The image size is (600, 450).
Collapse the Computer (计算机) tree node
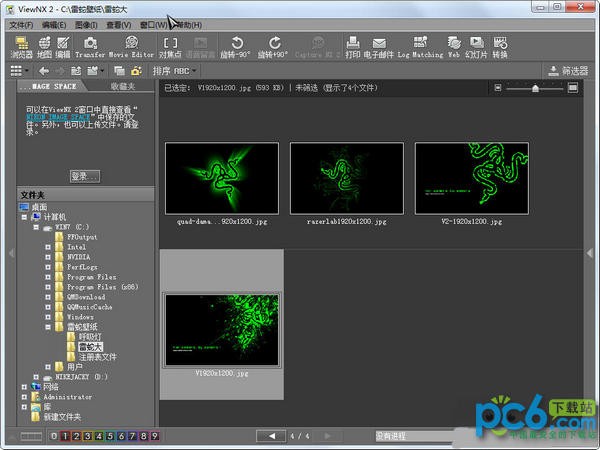point(24,217)
